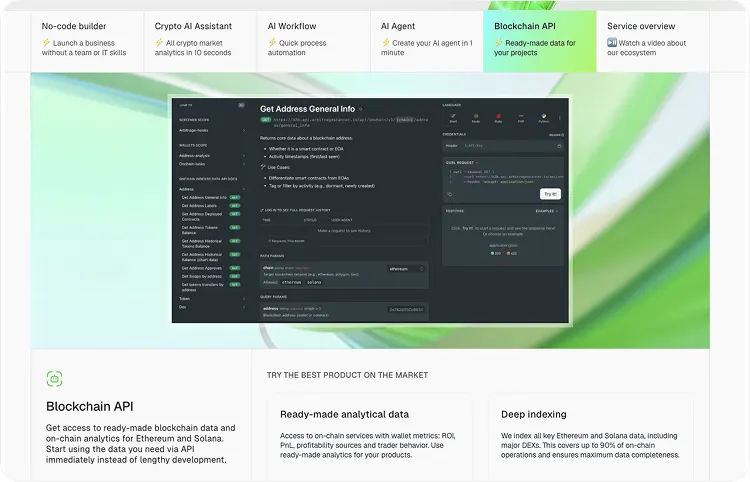Click the icon beside Get Address General Info title

[361, 109]
